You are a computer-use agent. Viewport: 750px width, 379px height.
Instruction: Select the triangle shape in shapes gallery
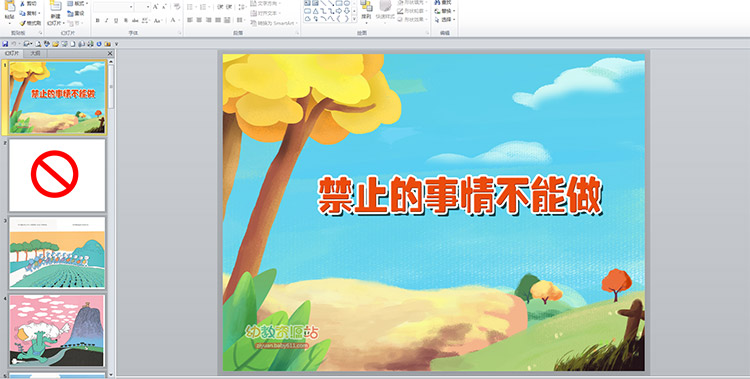coord(316,11)
